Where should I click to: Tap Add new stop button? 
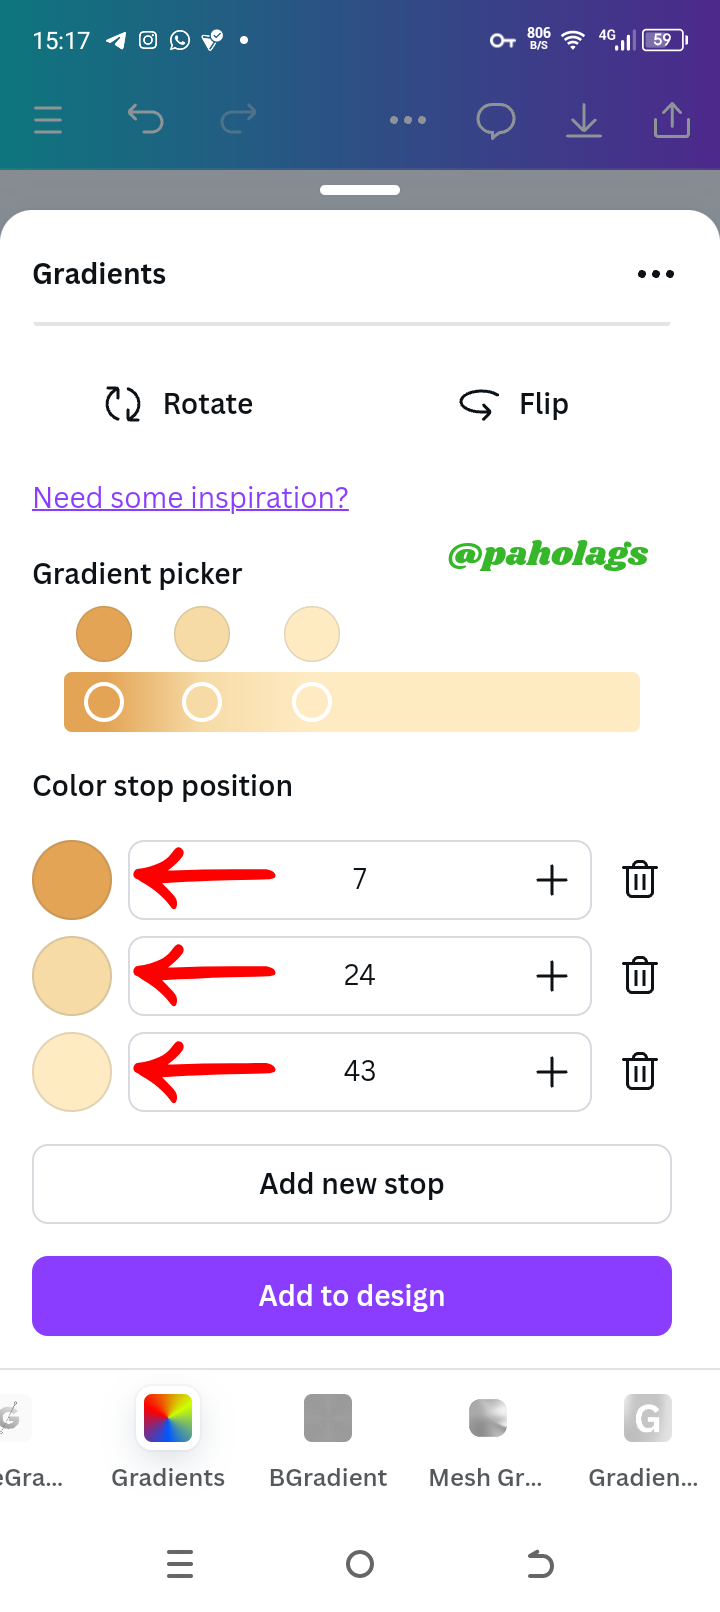click(352, 1184)
